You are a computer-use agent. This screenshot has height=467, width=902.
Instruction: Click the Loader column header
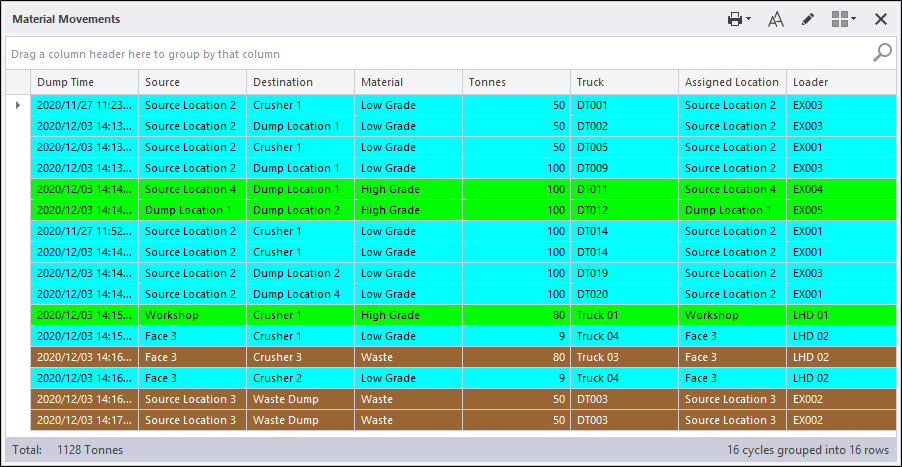(x=841, y=82)
